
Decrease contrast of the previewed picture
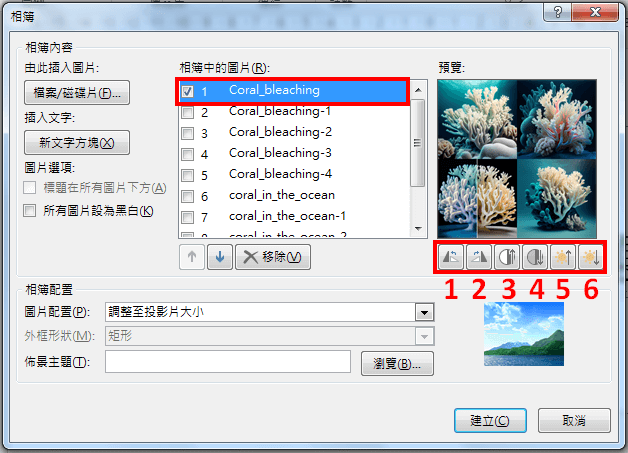click(535, 257)
